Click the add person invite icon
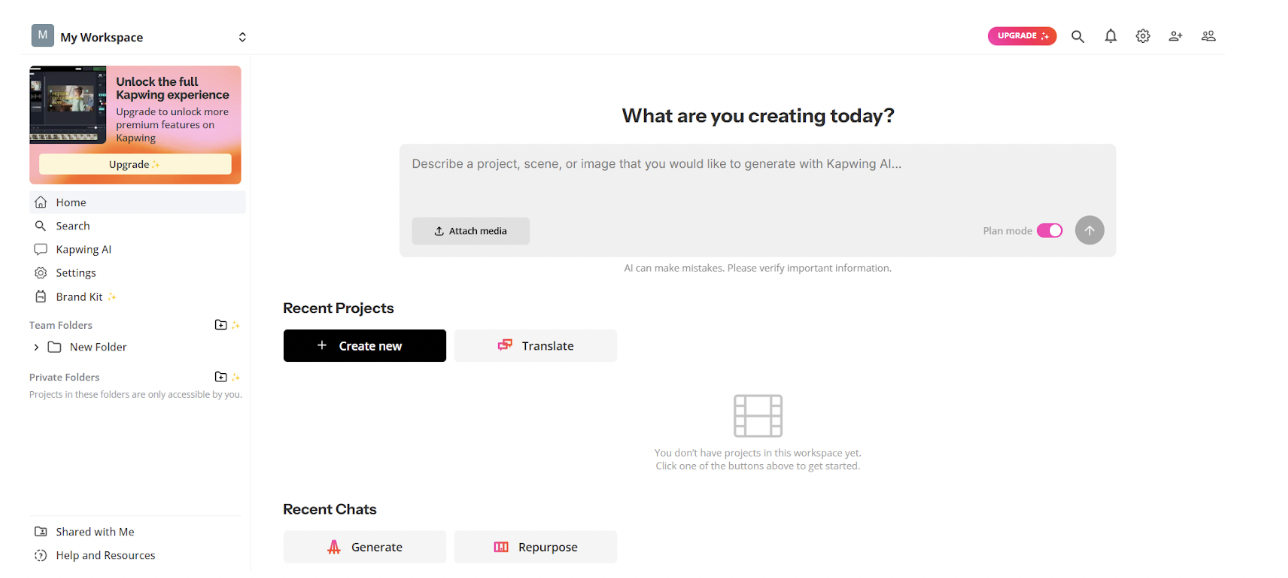1288x578 pixels. coord(1176,36)
